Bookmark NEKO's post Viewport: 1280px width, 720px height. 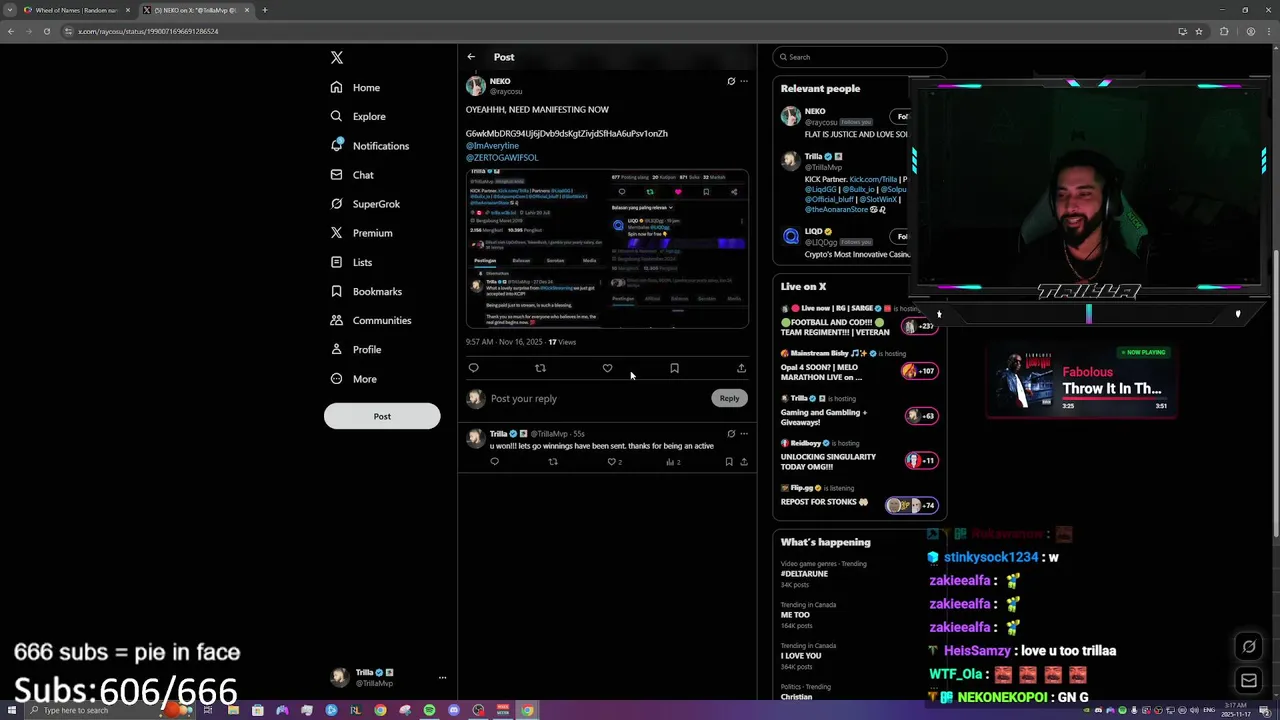pos(674,368)
